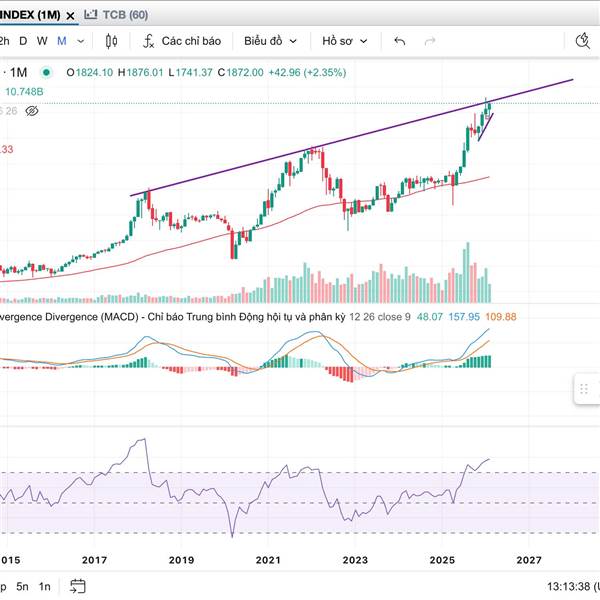Click the 2021 time axis label
Image resolution: width=600 pixels, height=600 pixels.
[268, 560]
